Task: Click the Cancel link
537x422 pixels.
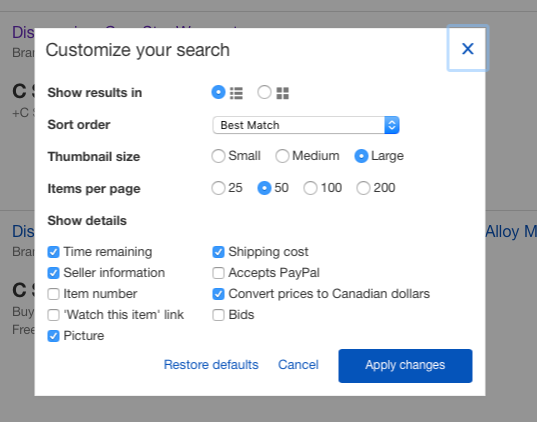Action: 298,365
